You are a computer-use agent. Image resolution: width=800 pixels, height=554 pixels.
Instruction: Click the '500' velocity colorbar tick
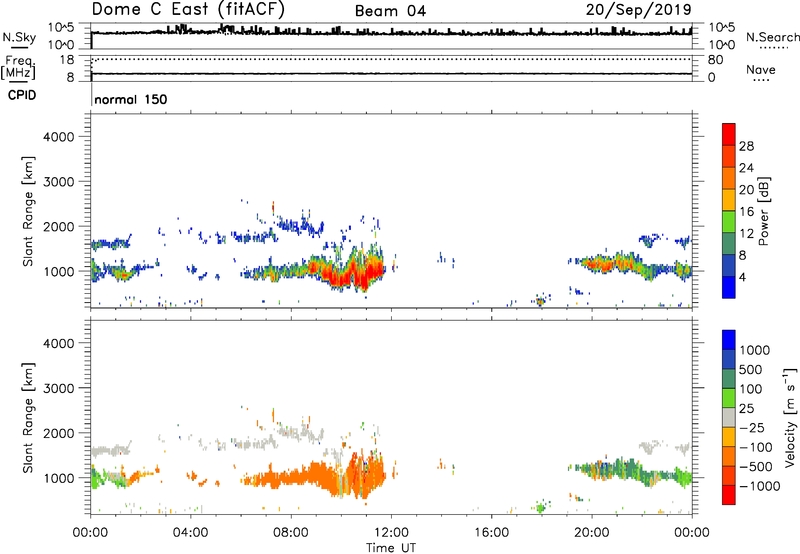(753, 369)
